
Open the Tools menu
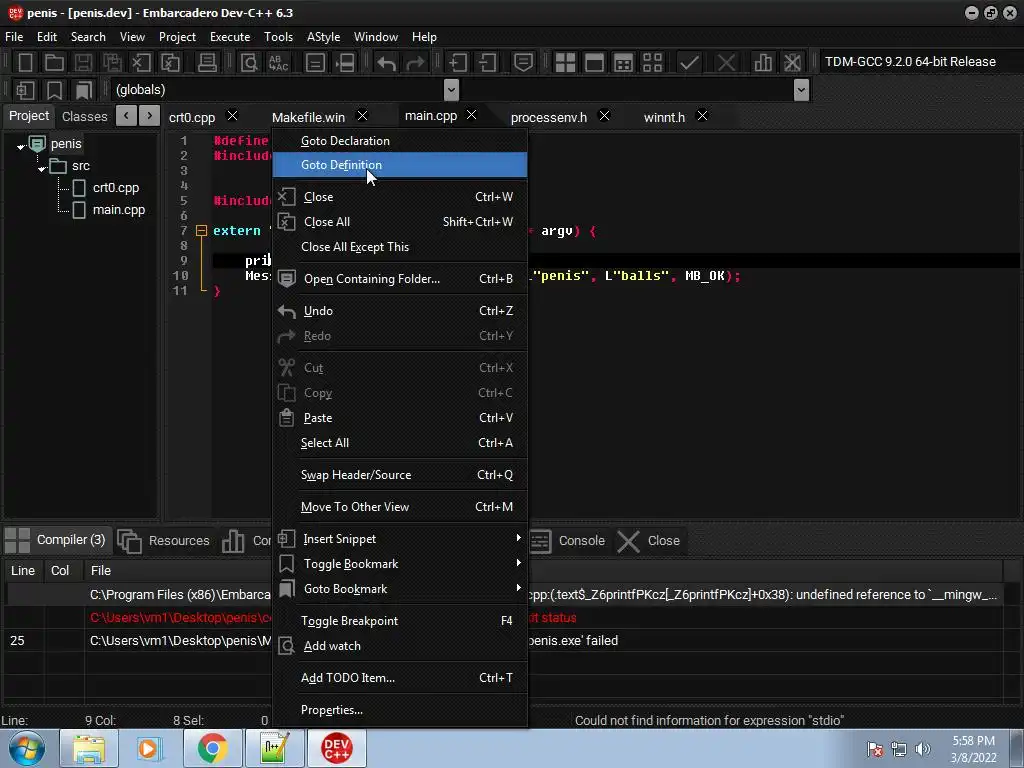click(x=278, y=37)
